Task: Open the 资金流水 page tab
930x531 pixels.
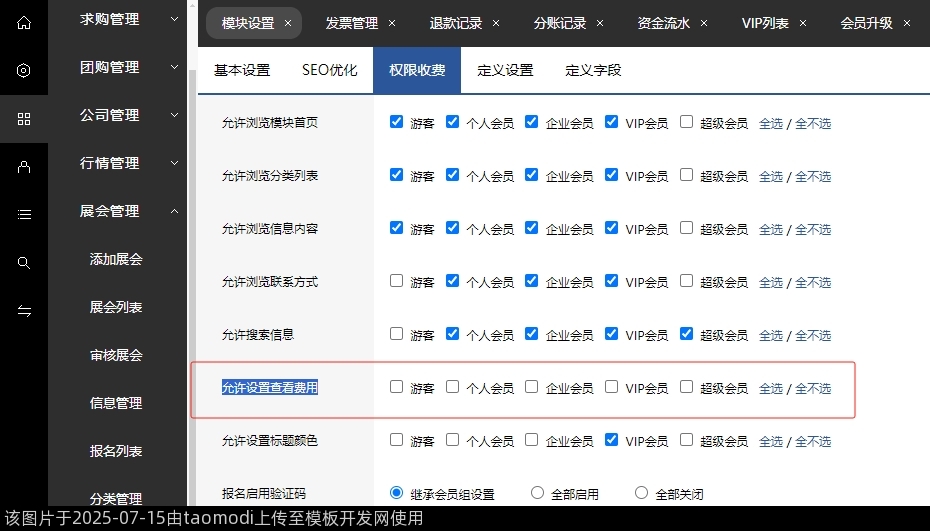Action: [664, 23]
